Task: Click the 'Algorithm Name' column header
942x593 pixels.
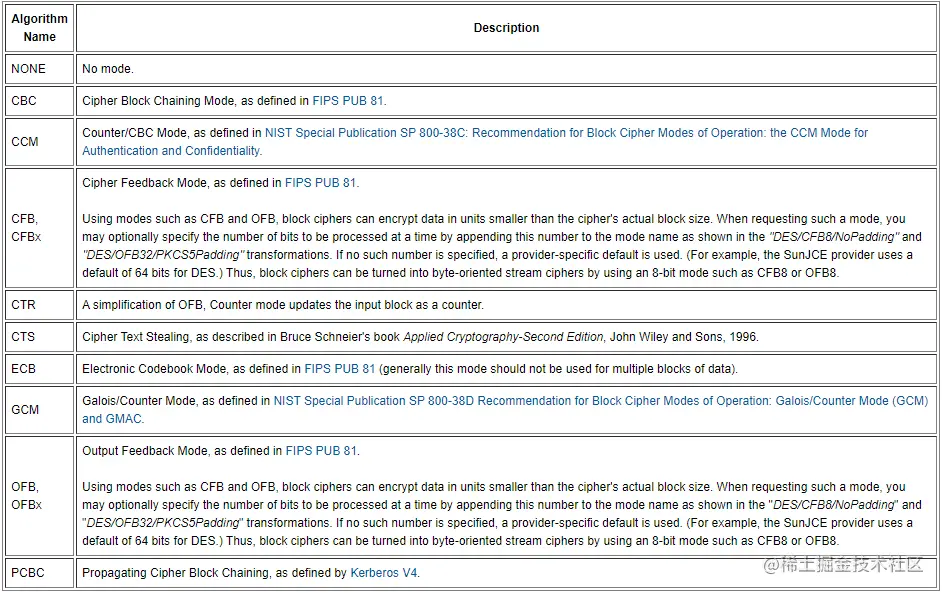Action: click(x=40, y=28)
